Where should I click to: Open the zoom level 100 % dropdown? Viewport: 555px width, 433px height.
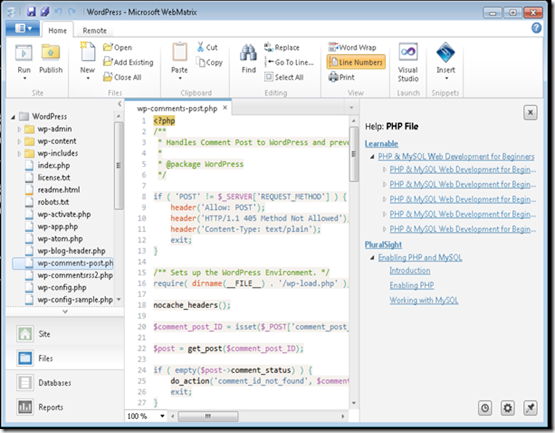162,416
